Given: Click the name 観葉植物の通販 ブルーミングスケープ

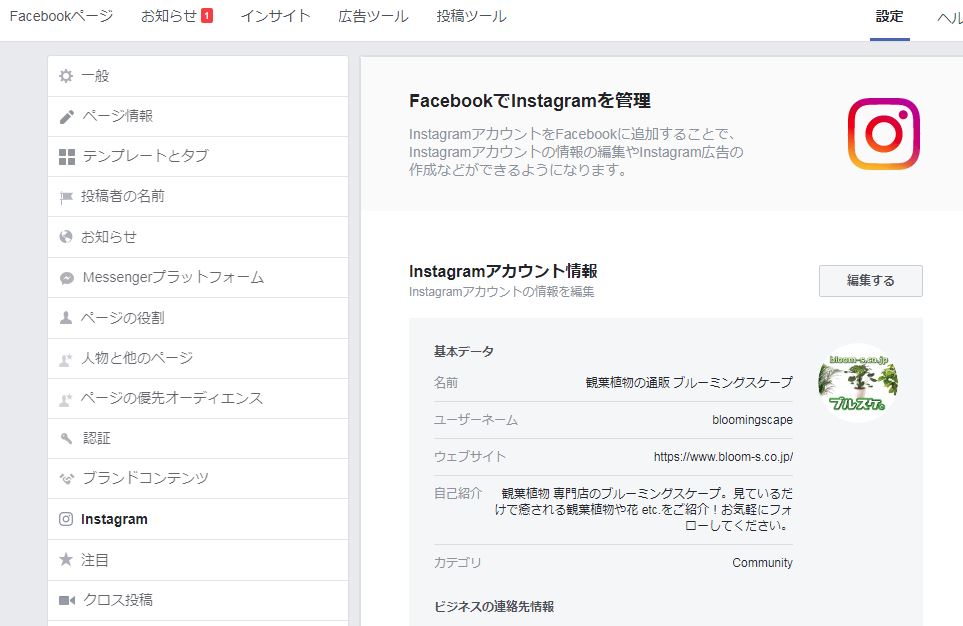Looking at the screenshot, I should [689, 382].
